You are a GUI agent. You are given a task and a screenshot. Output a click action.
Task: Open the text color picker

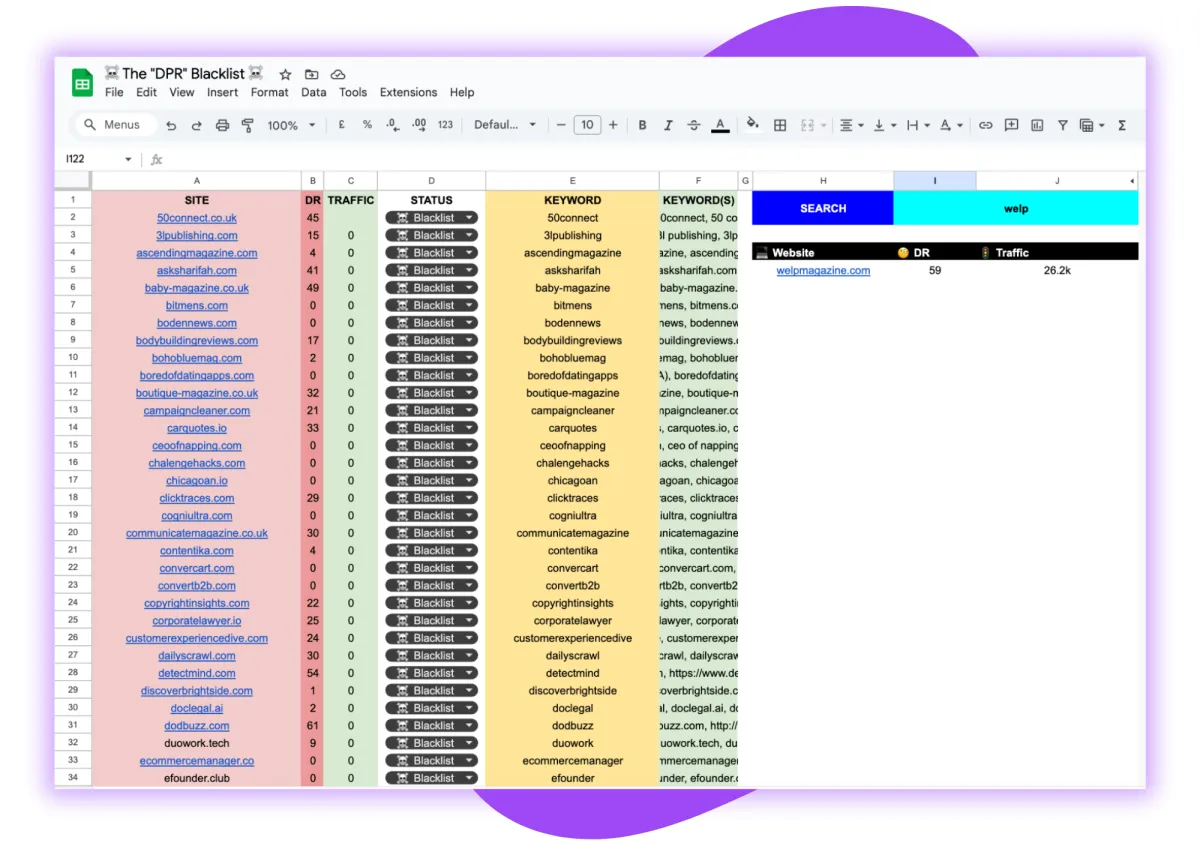[x=720, y=125]
